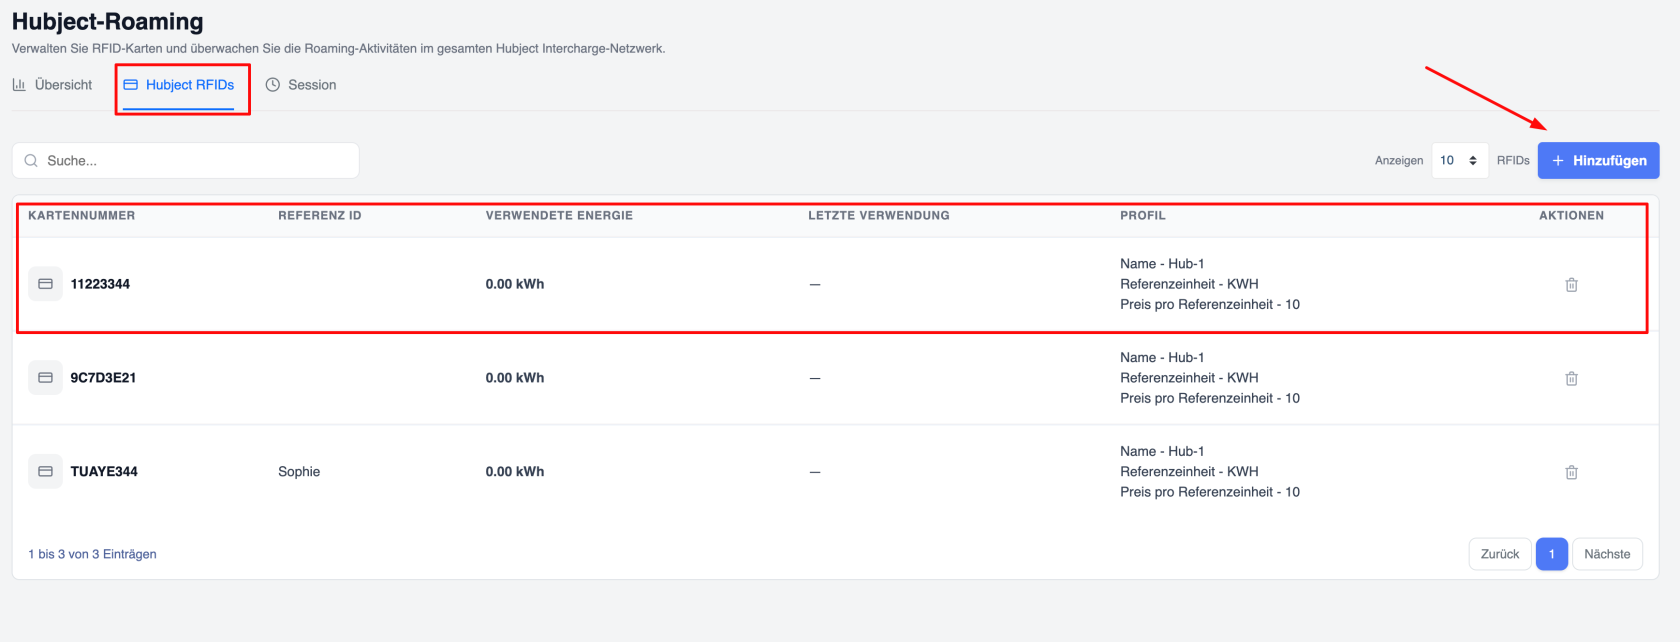Delete RFID card 11223344 via trash icon
Image resolution: width=1680 pixels, height=642 pixels.
click(x=1571, y=285)
